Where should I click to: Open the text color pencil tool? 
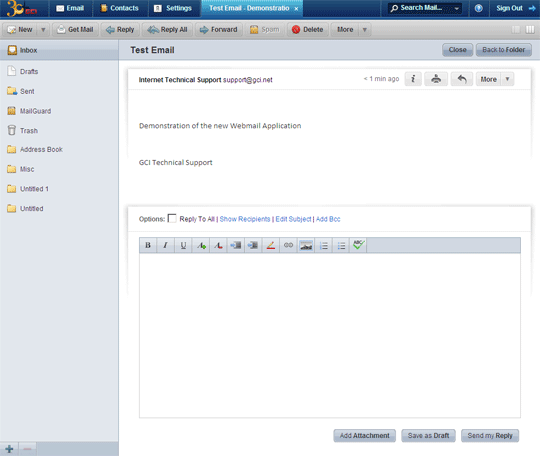pyautogui.click(x=271, y=245)
